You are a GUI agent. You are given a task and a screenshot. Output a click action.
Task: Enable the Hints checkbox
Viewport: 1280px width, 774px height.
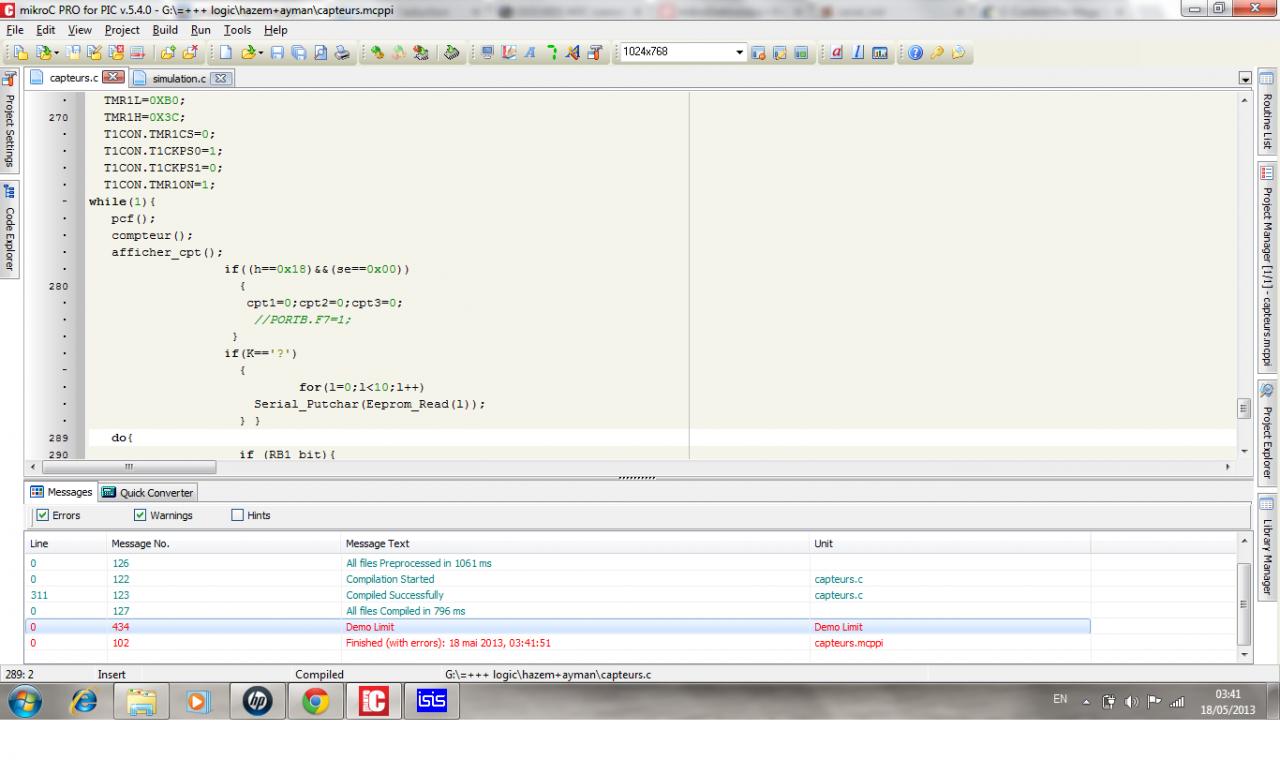pyautogui.click(x=237, y=516)
